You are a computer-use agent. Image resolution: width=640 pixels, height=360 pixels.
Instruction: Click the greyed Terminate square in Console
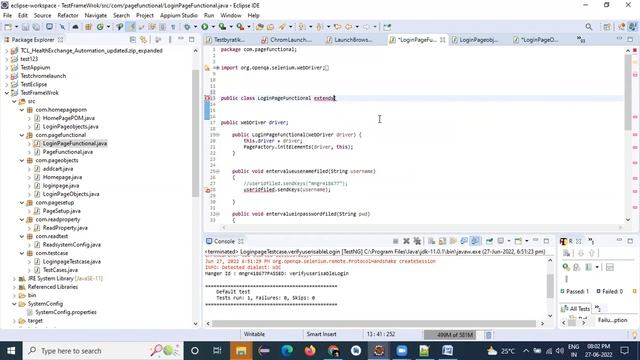pos(396,241)
